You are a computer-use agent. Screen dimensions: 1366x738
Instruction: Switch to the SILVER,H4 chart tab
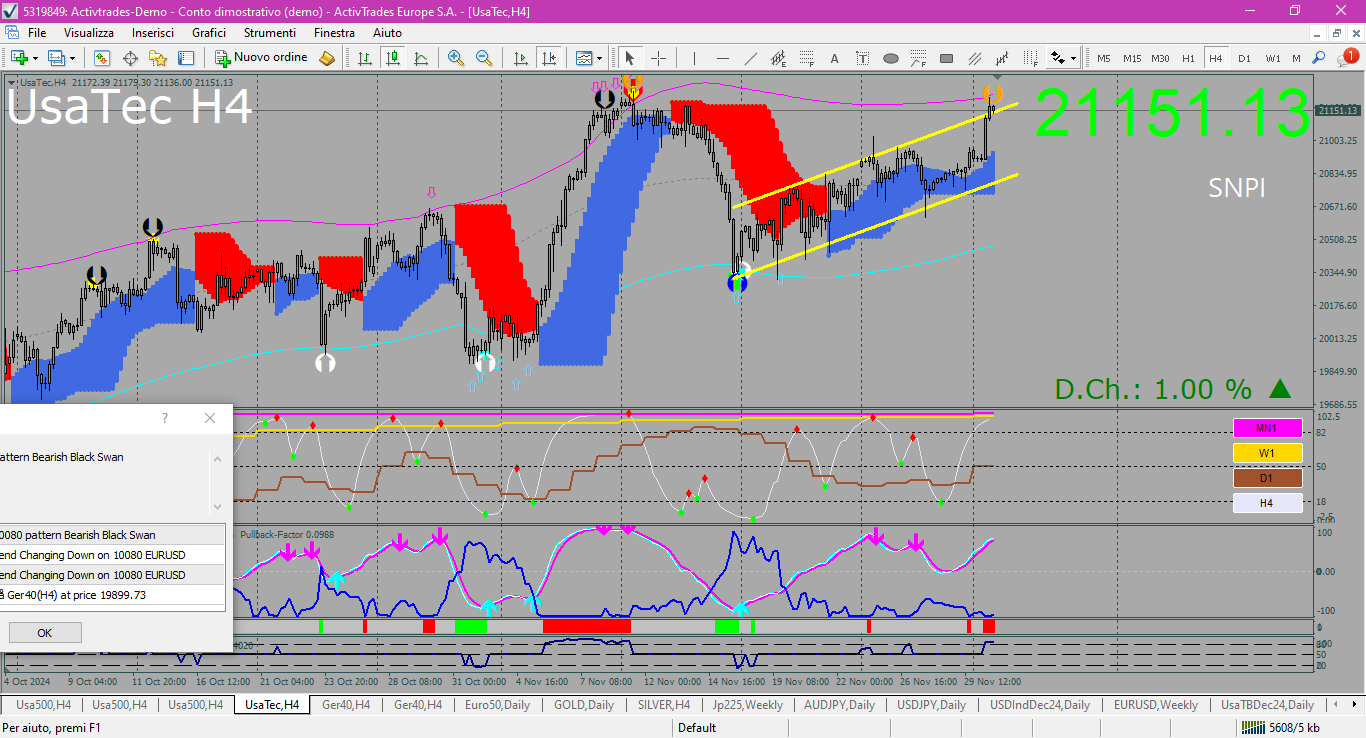(x=663, y=705)
